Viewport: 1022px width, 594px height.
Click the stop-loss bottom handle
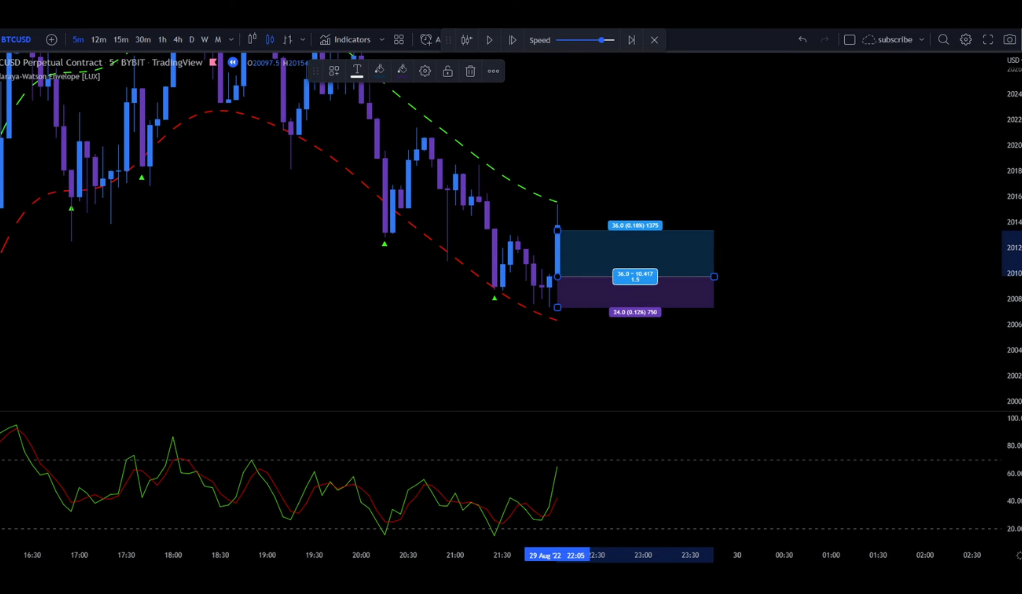[557, 307]
